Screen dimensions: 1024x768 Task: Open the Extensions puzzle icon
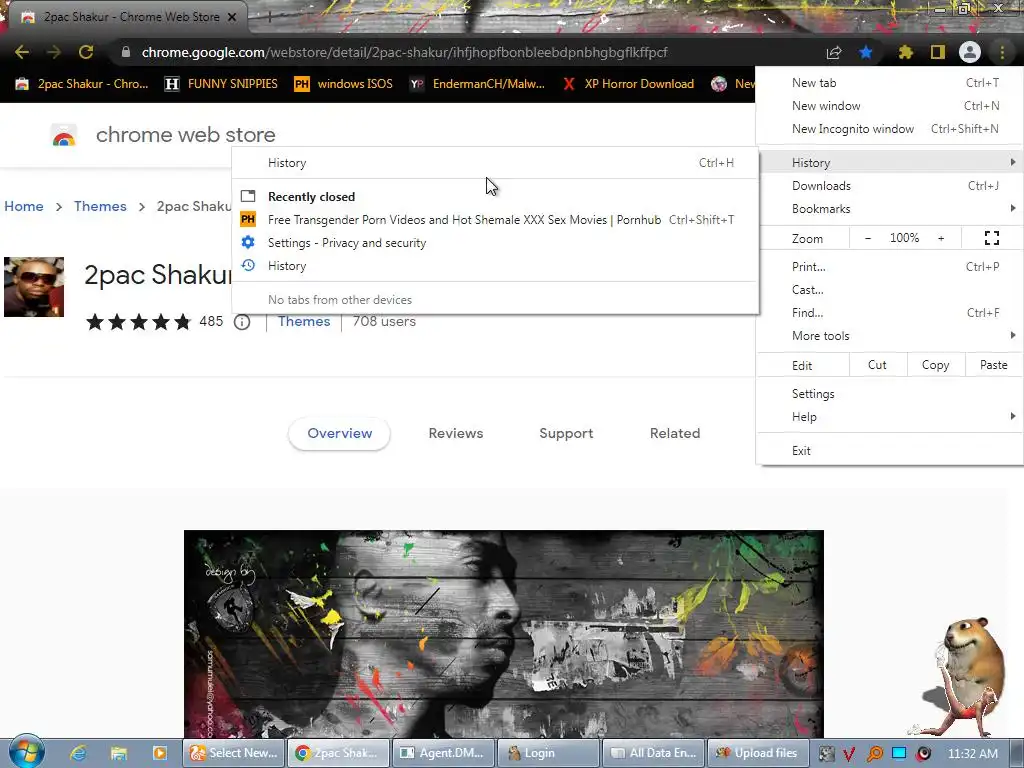[905, 52]
